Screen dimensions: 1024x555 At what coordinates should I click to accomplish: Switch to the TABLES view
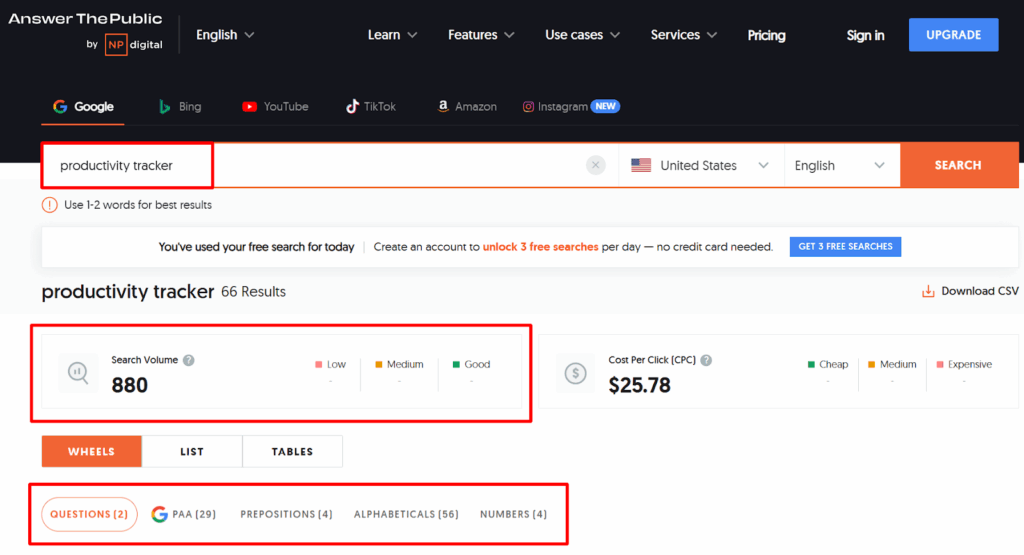pos(293,451)
